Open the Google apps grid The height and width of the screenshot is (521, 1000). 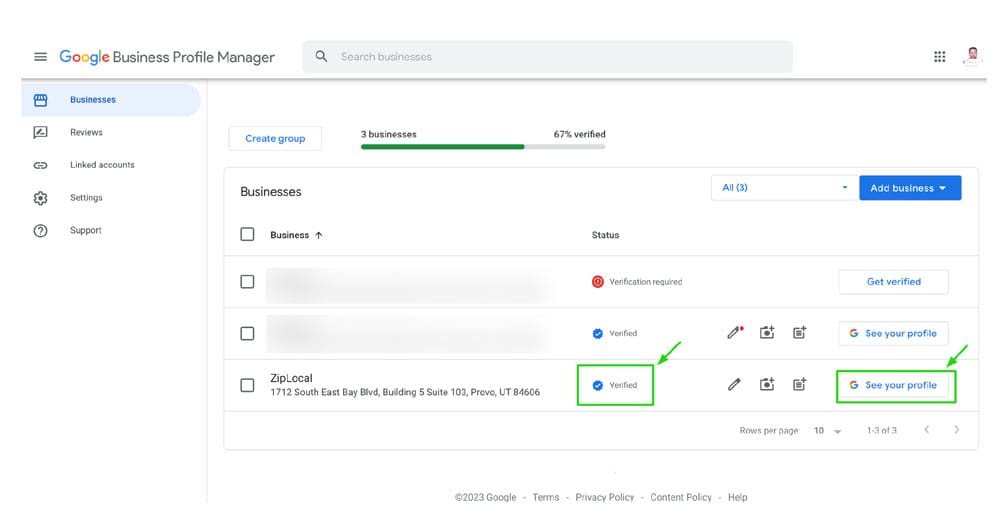pyautogui.click(x=939, y=57)
